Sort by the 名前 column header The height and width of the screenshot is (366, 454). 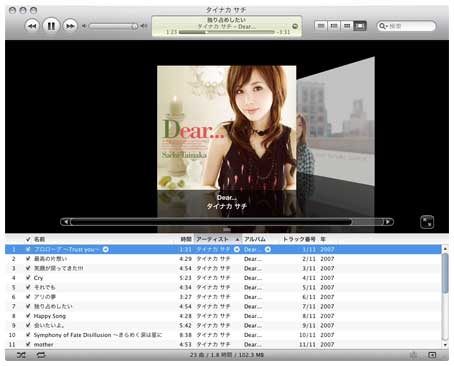pos(39,239)
